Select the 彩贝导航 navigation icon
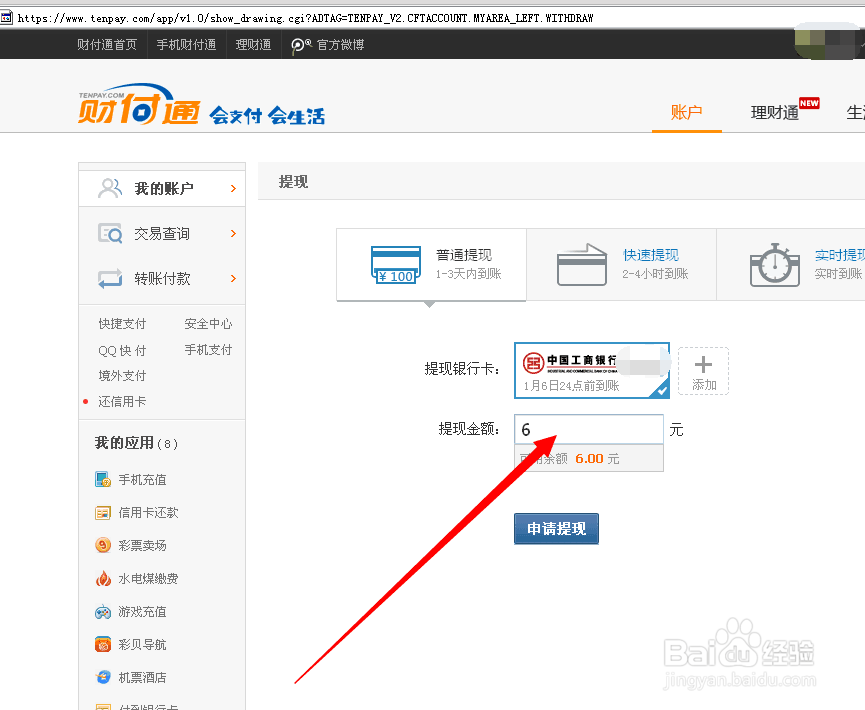The image size is (865, 710). pos(104,644)
